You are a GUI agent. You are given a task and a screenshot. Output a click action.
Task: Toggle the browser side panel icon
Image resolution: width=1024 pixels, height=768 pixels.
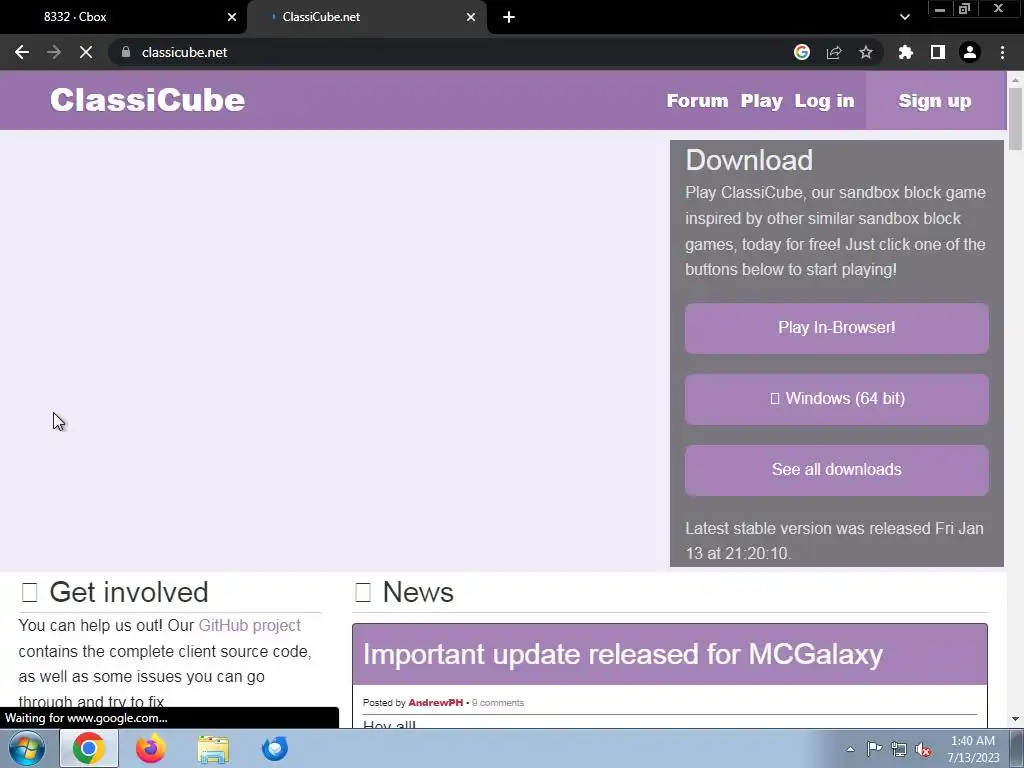938,52
